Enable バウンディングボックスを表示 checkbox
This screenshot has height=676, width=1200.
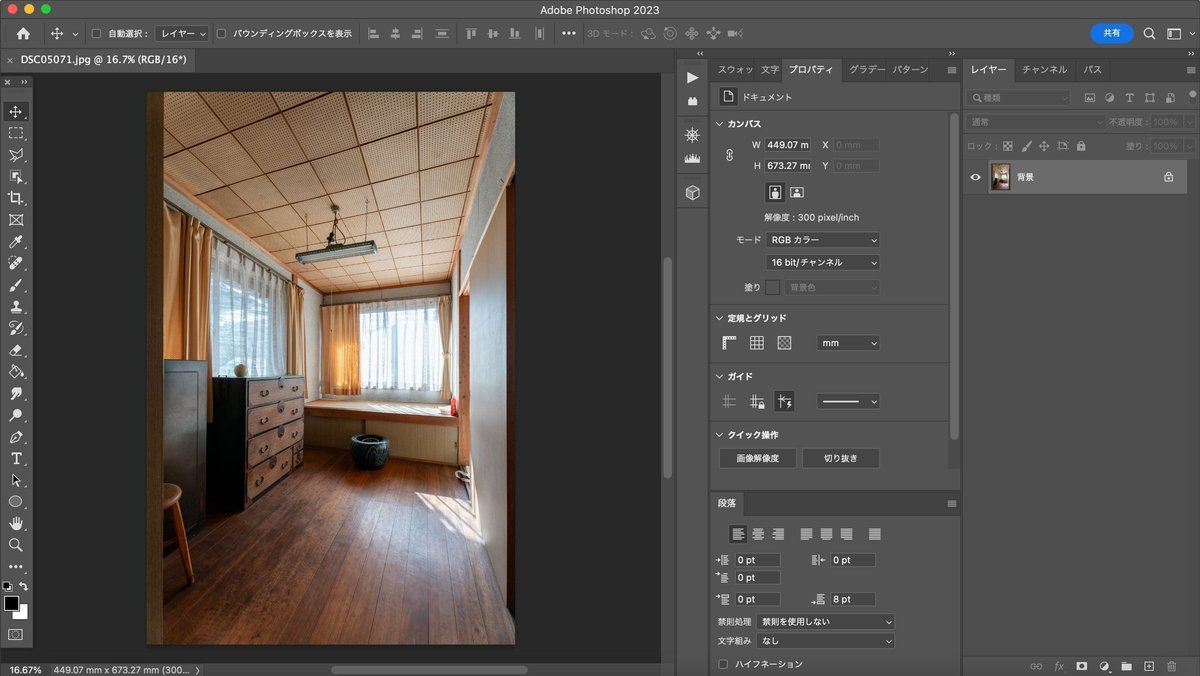click(x=222, y=33)
